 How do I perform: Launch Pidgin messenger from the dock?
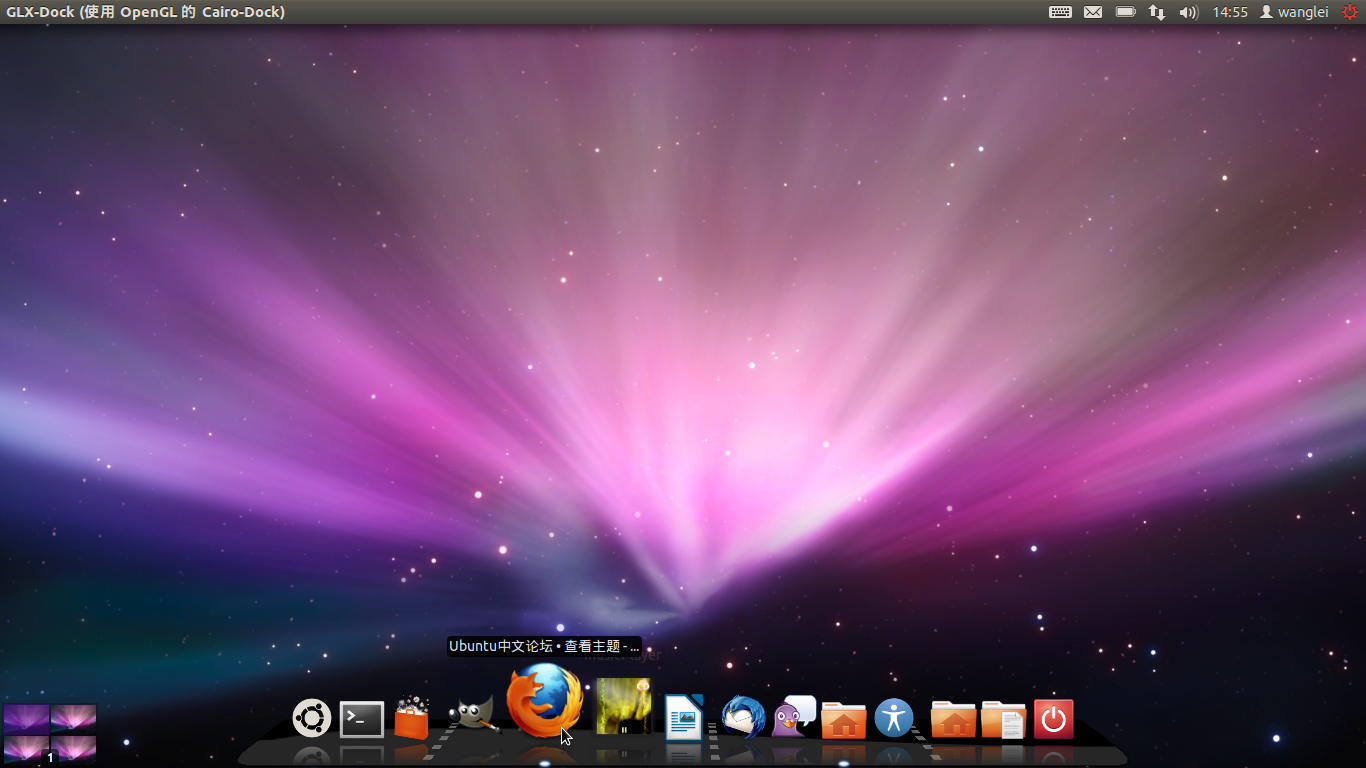(794, 716)
